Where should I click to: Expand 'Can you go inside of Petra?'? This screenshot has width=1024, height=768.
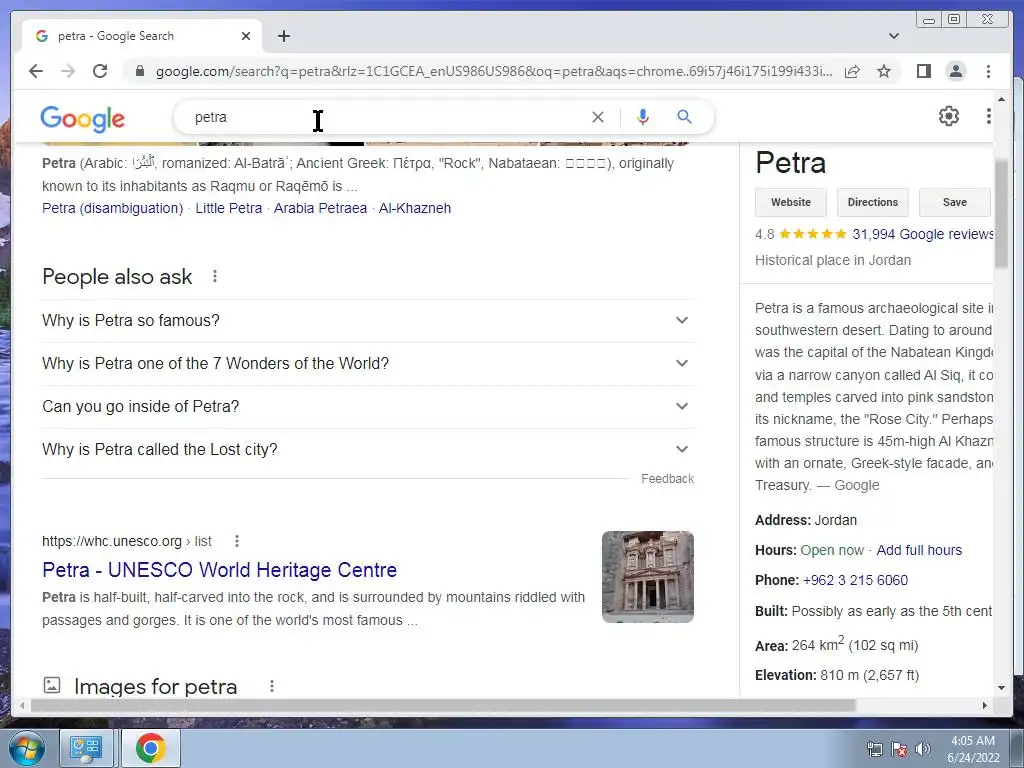(x=368, y=407)
